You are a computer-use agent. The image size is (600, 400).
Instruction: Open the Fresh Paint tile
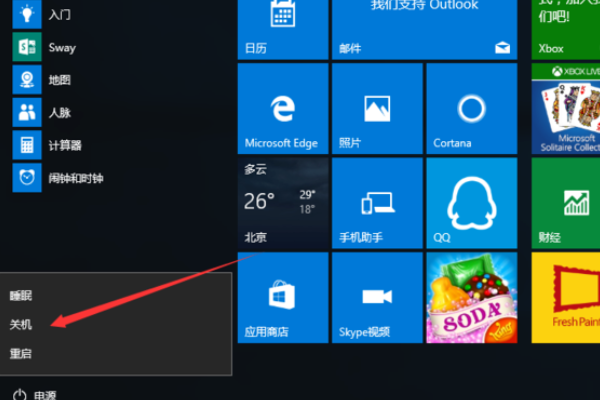pyautogui.click(x=566, y=298)
